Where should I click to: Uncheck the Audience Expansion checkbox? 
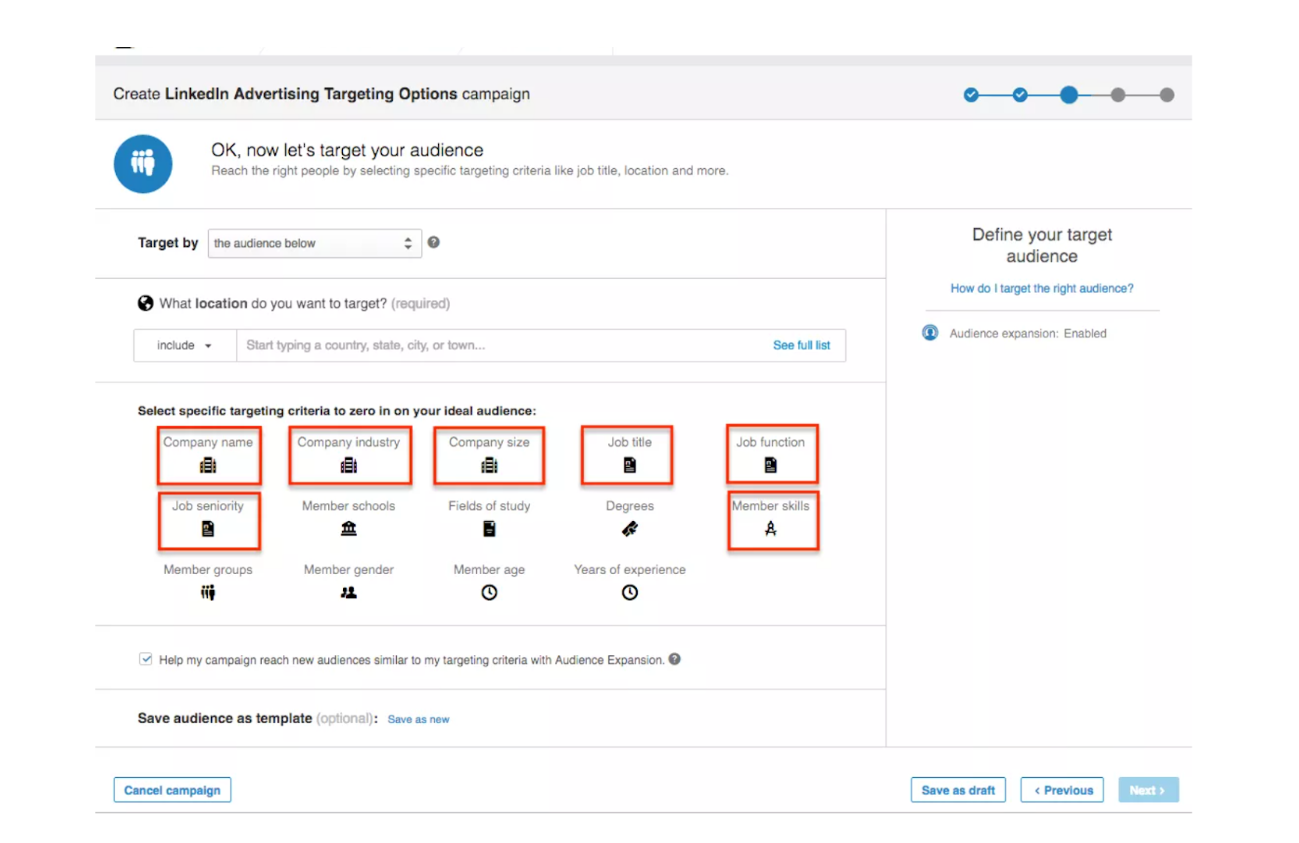click(x=146, y=660)
